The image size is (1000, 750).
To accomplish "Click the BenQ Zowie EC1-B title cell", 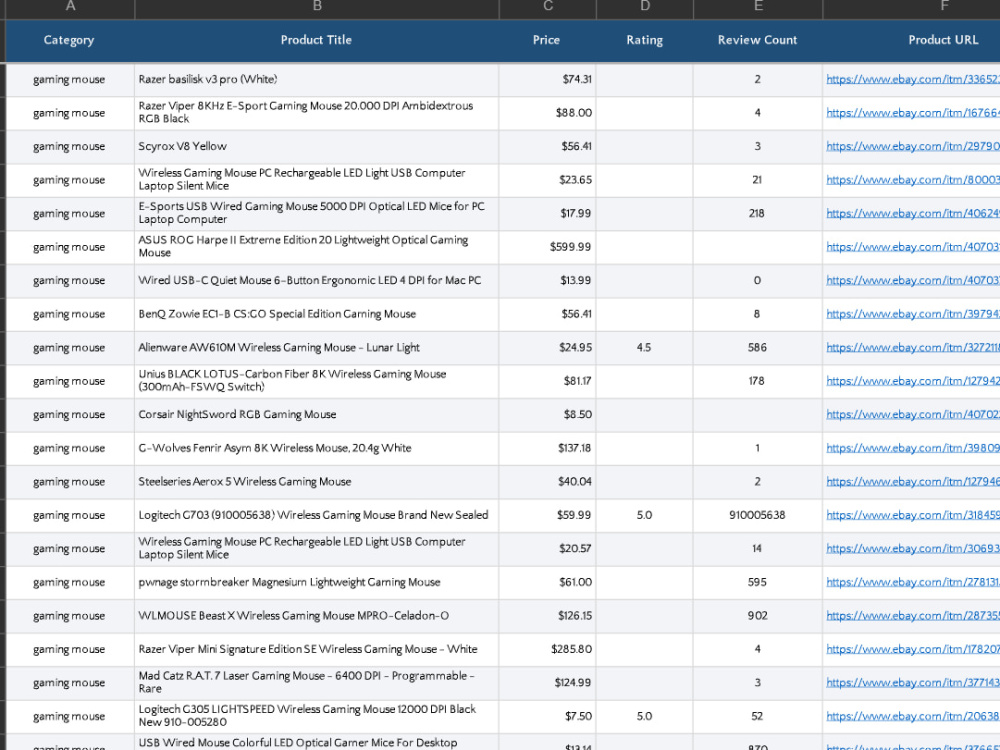I will (316, 314).
